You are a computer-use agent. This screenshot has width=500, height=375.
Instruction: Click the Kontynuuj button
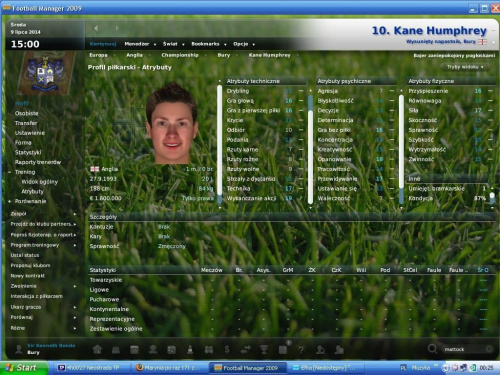tap(103, 44)
